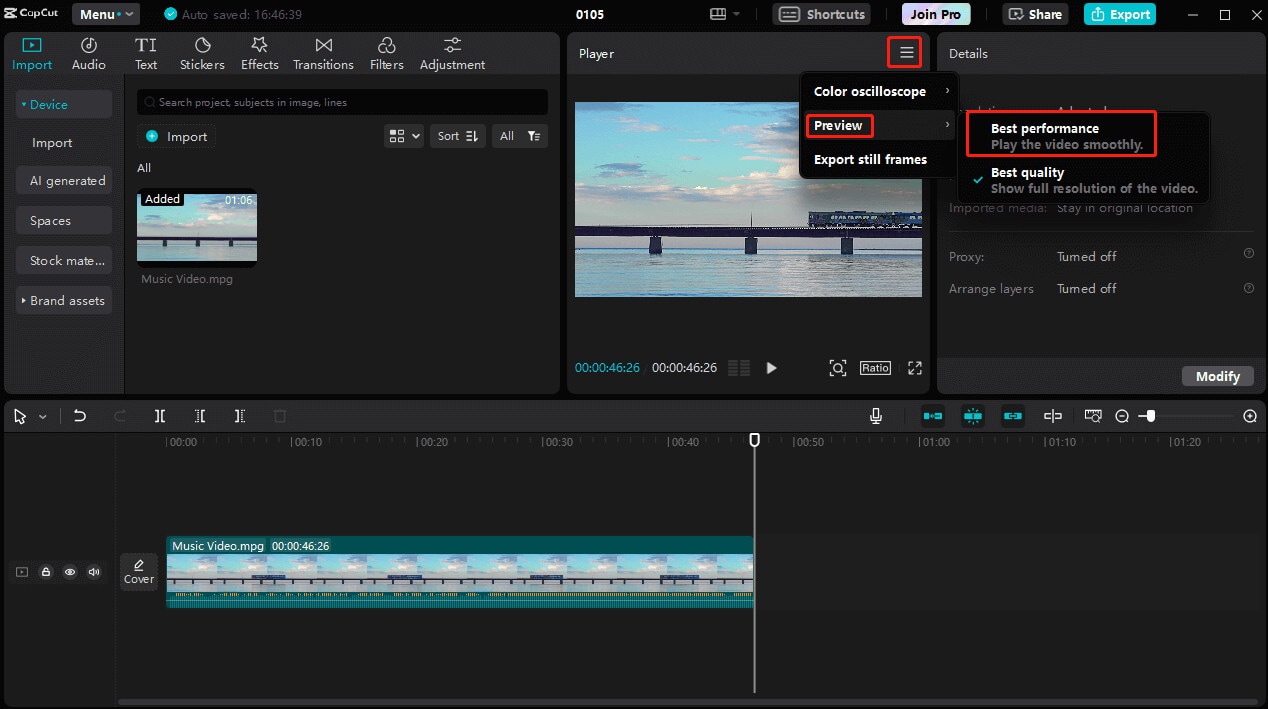The width and height of the screenshot is (1268, 709).
Task: Toggle the preview axis
Action: tap(1052, 416)
